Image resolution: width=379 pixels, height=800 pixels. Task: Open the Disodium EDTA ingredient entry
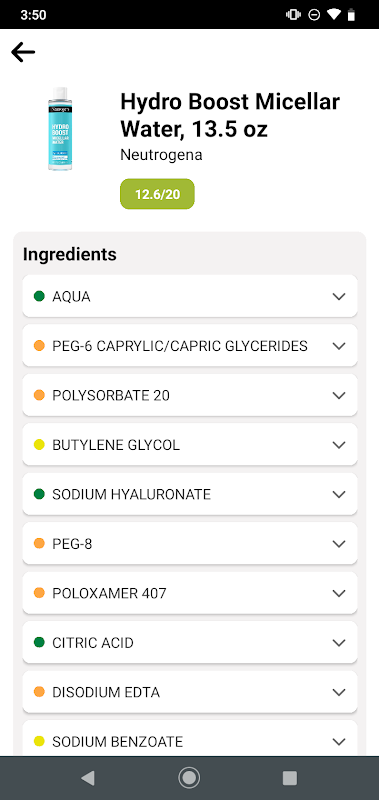(190, 692)
